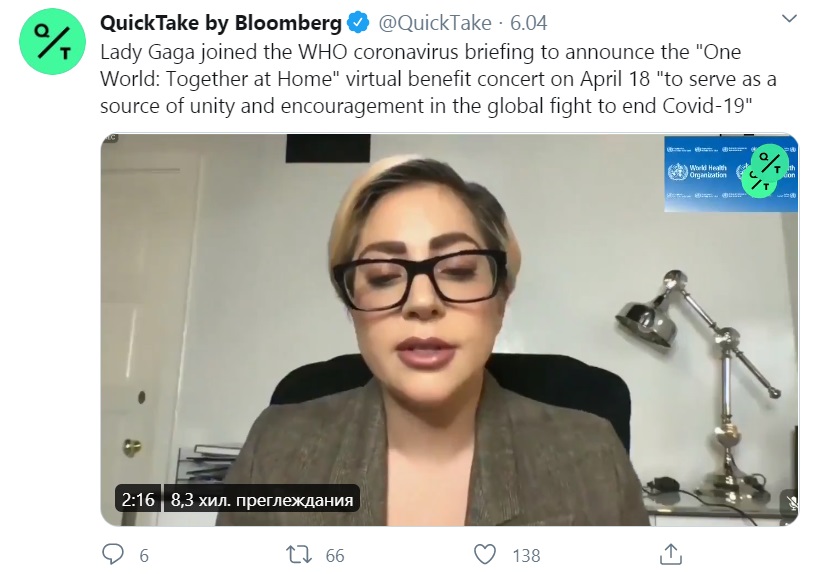Click the retweet count 66

pyautogui.click(x=335, y=555)
